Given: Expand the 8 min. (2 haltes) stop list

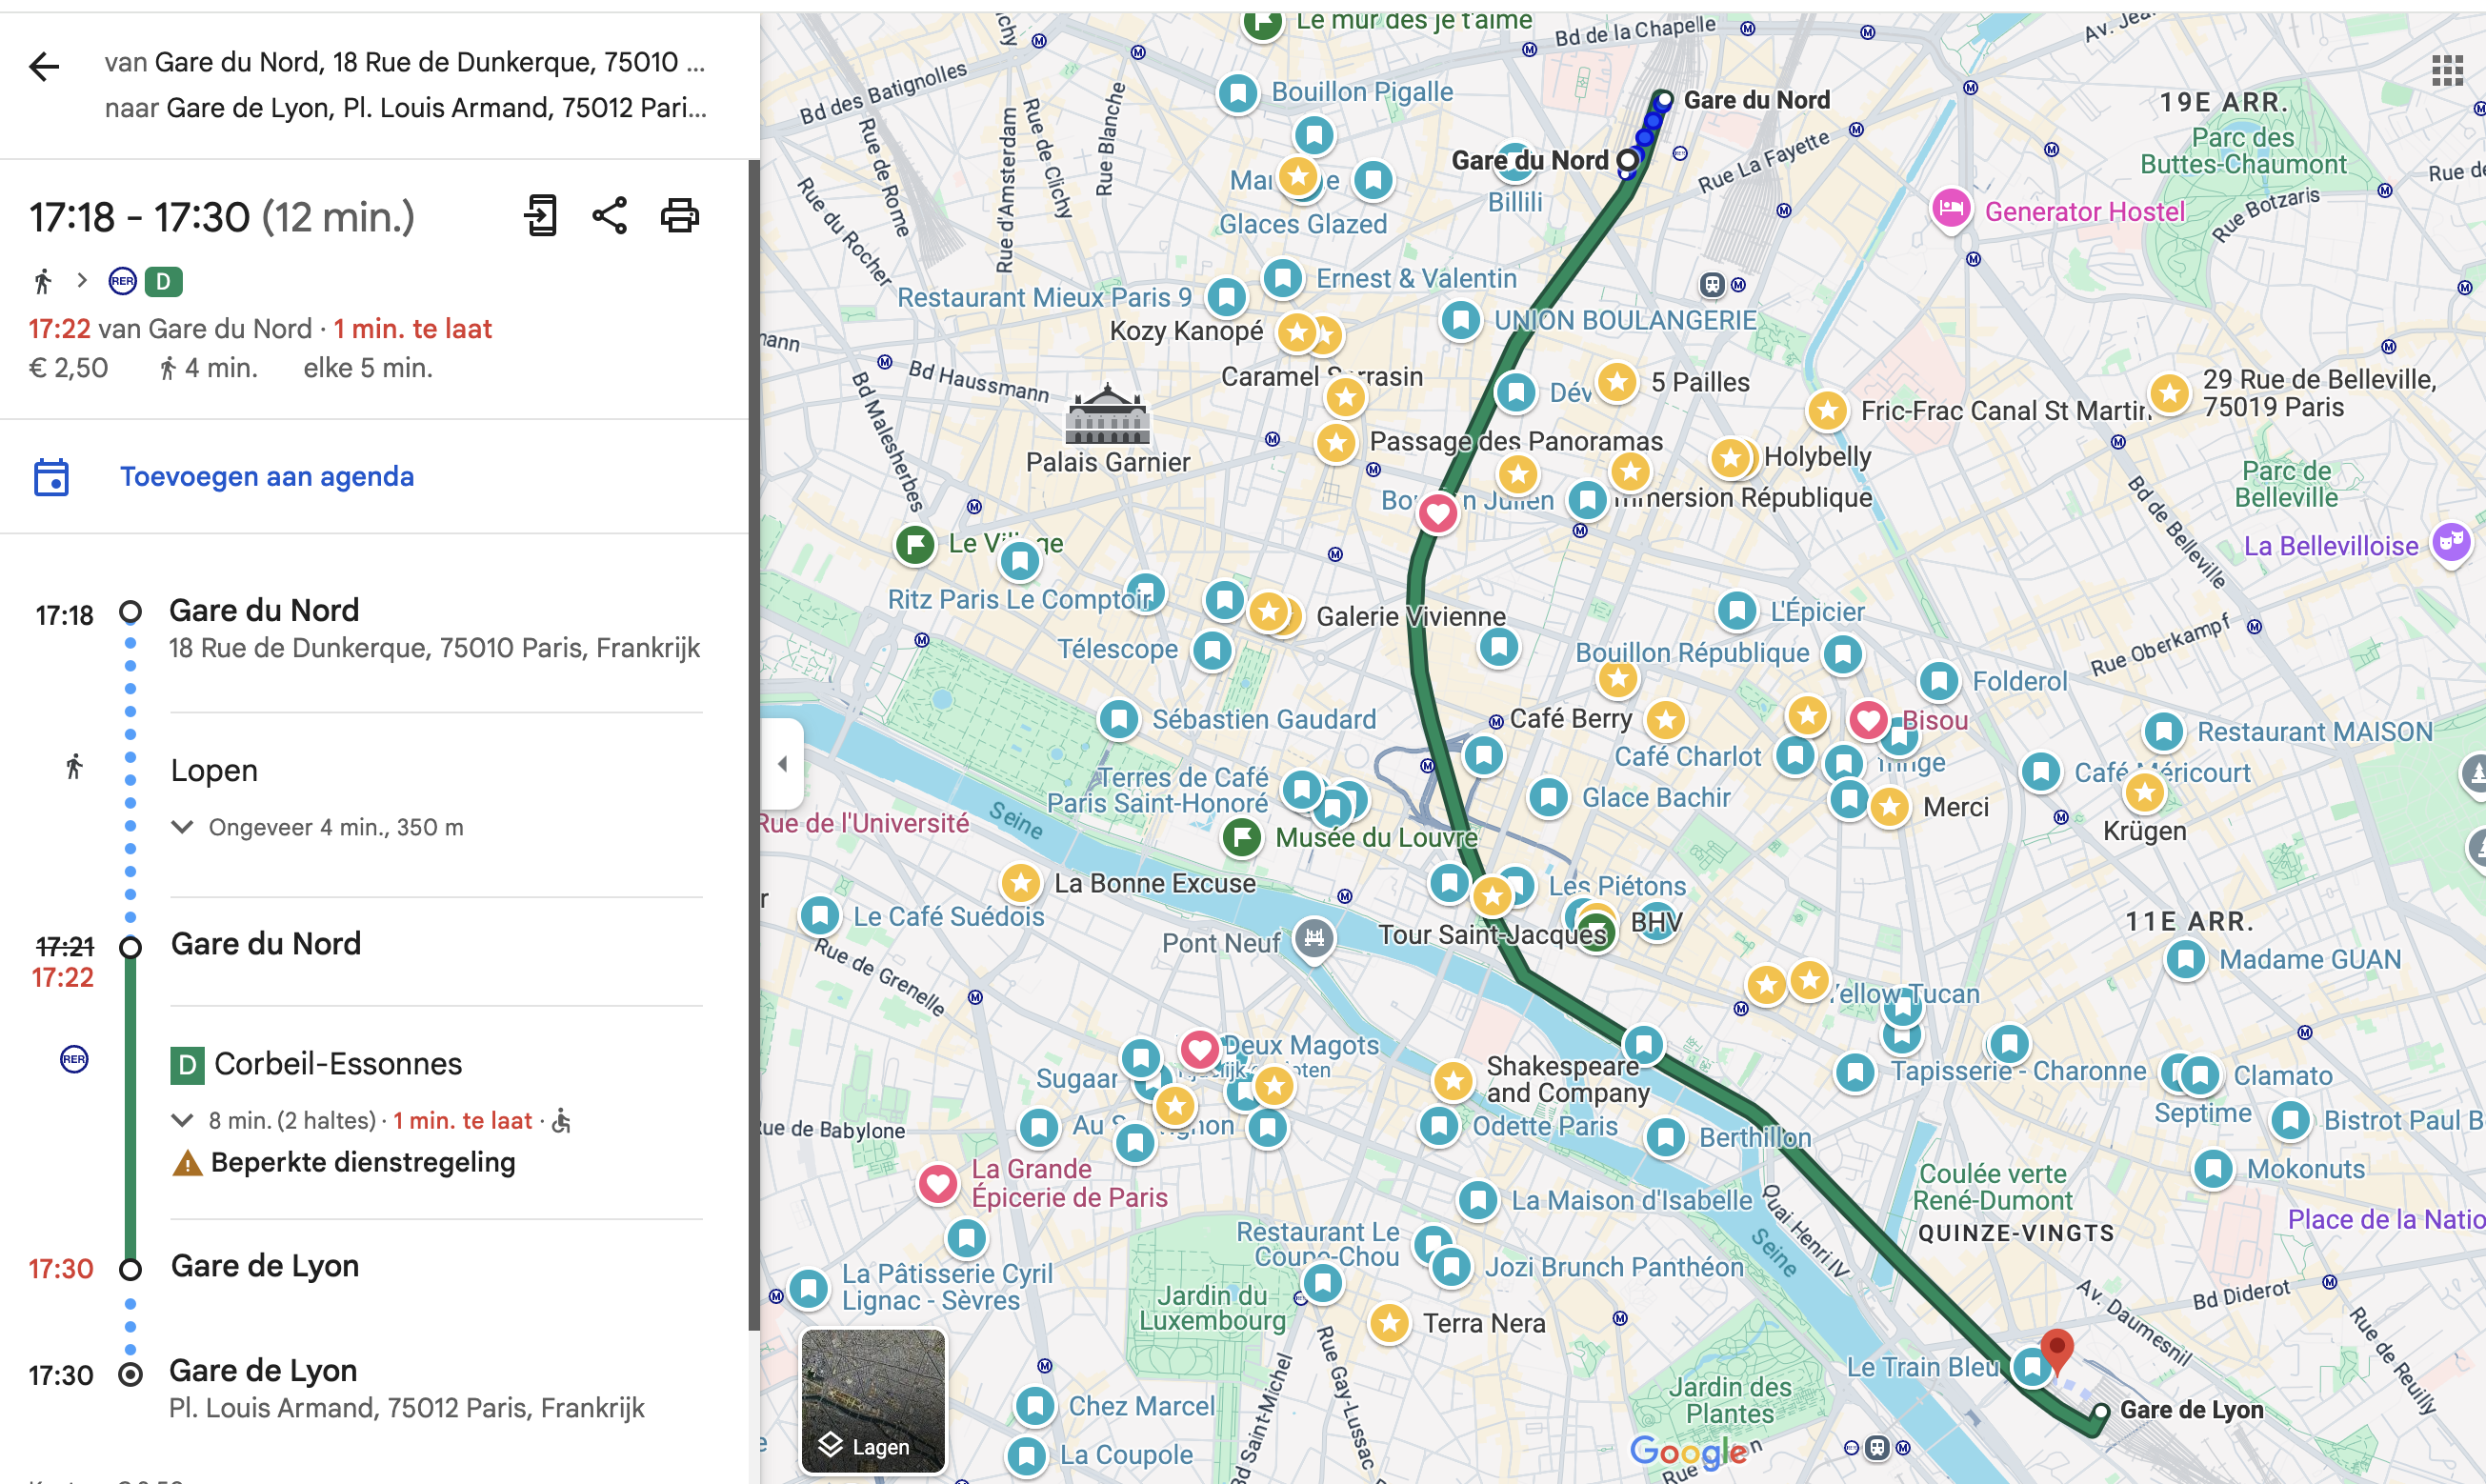Looking at the screenshot, I should 182,1120.
